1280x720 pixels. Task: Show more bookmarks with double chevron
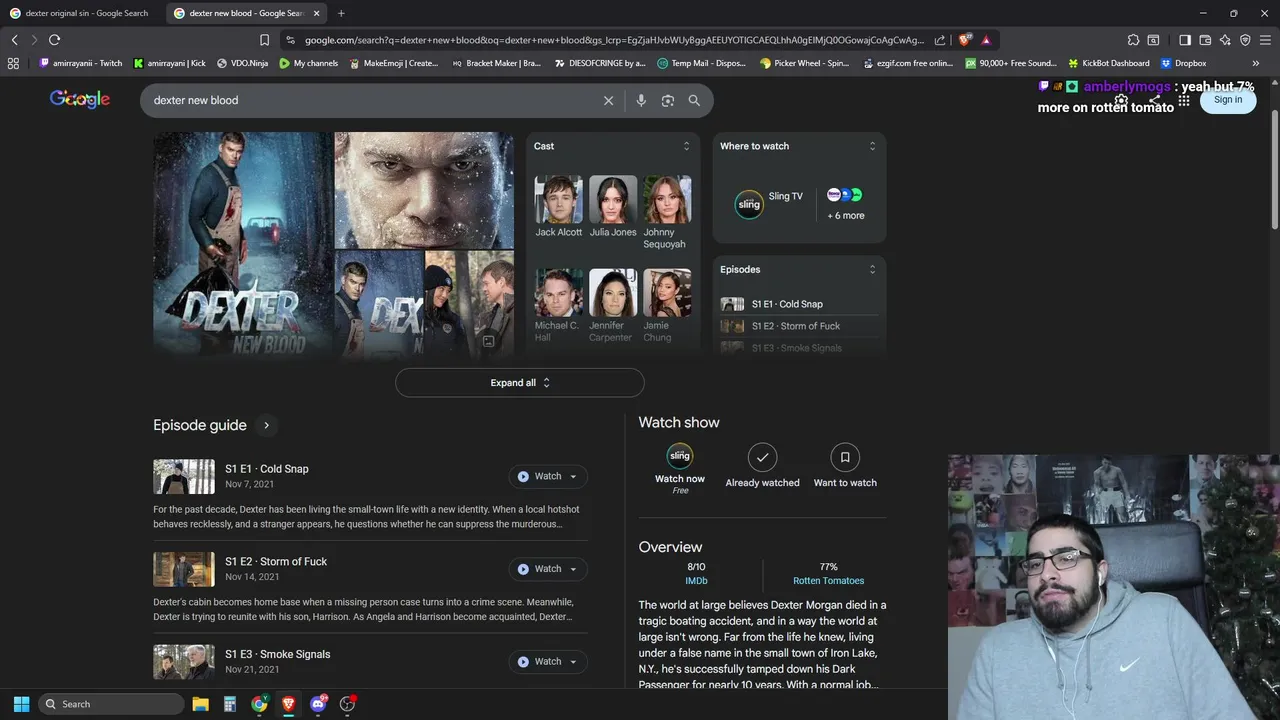[1256, 63]
